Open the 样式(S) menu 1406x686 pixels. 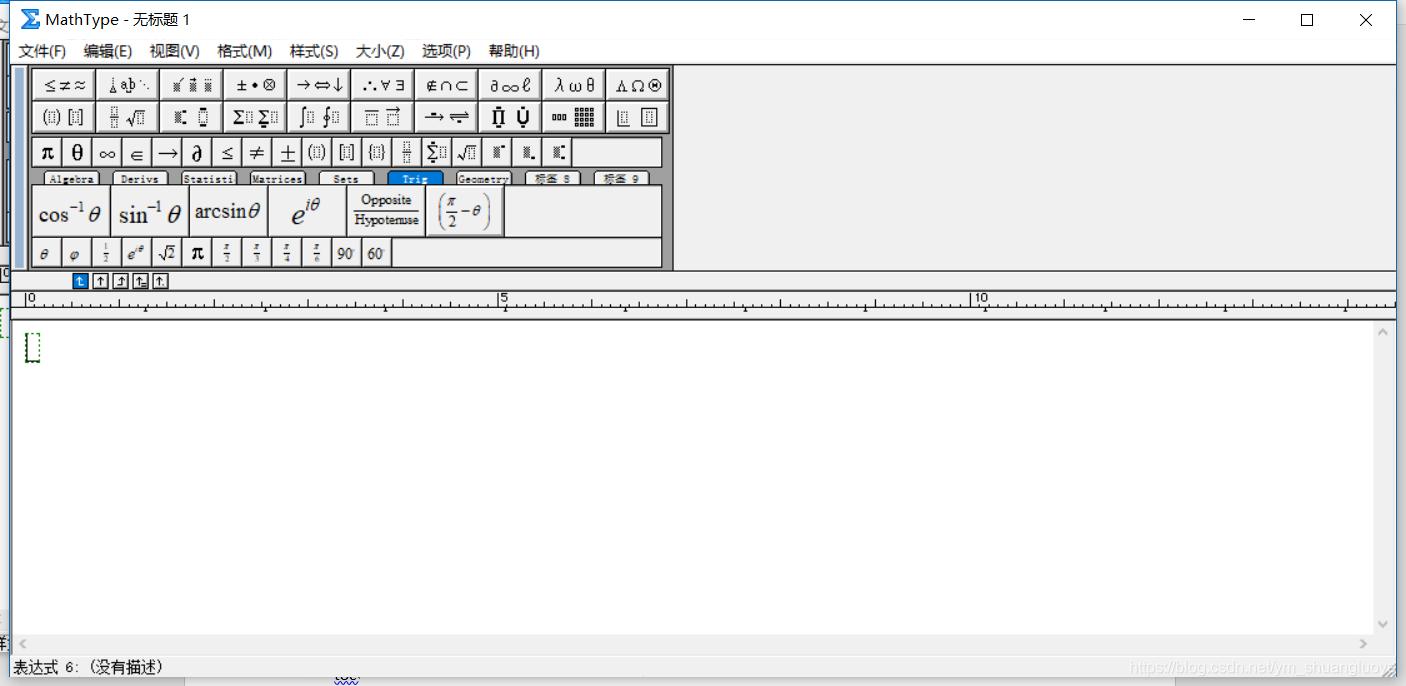[x=313, y=51]
